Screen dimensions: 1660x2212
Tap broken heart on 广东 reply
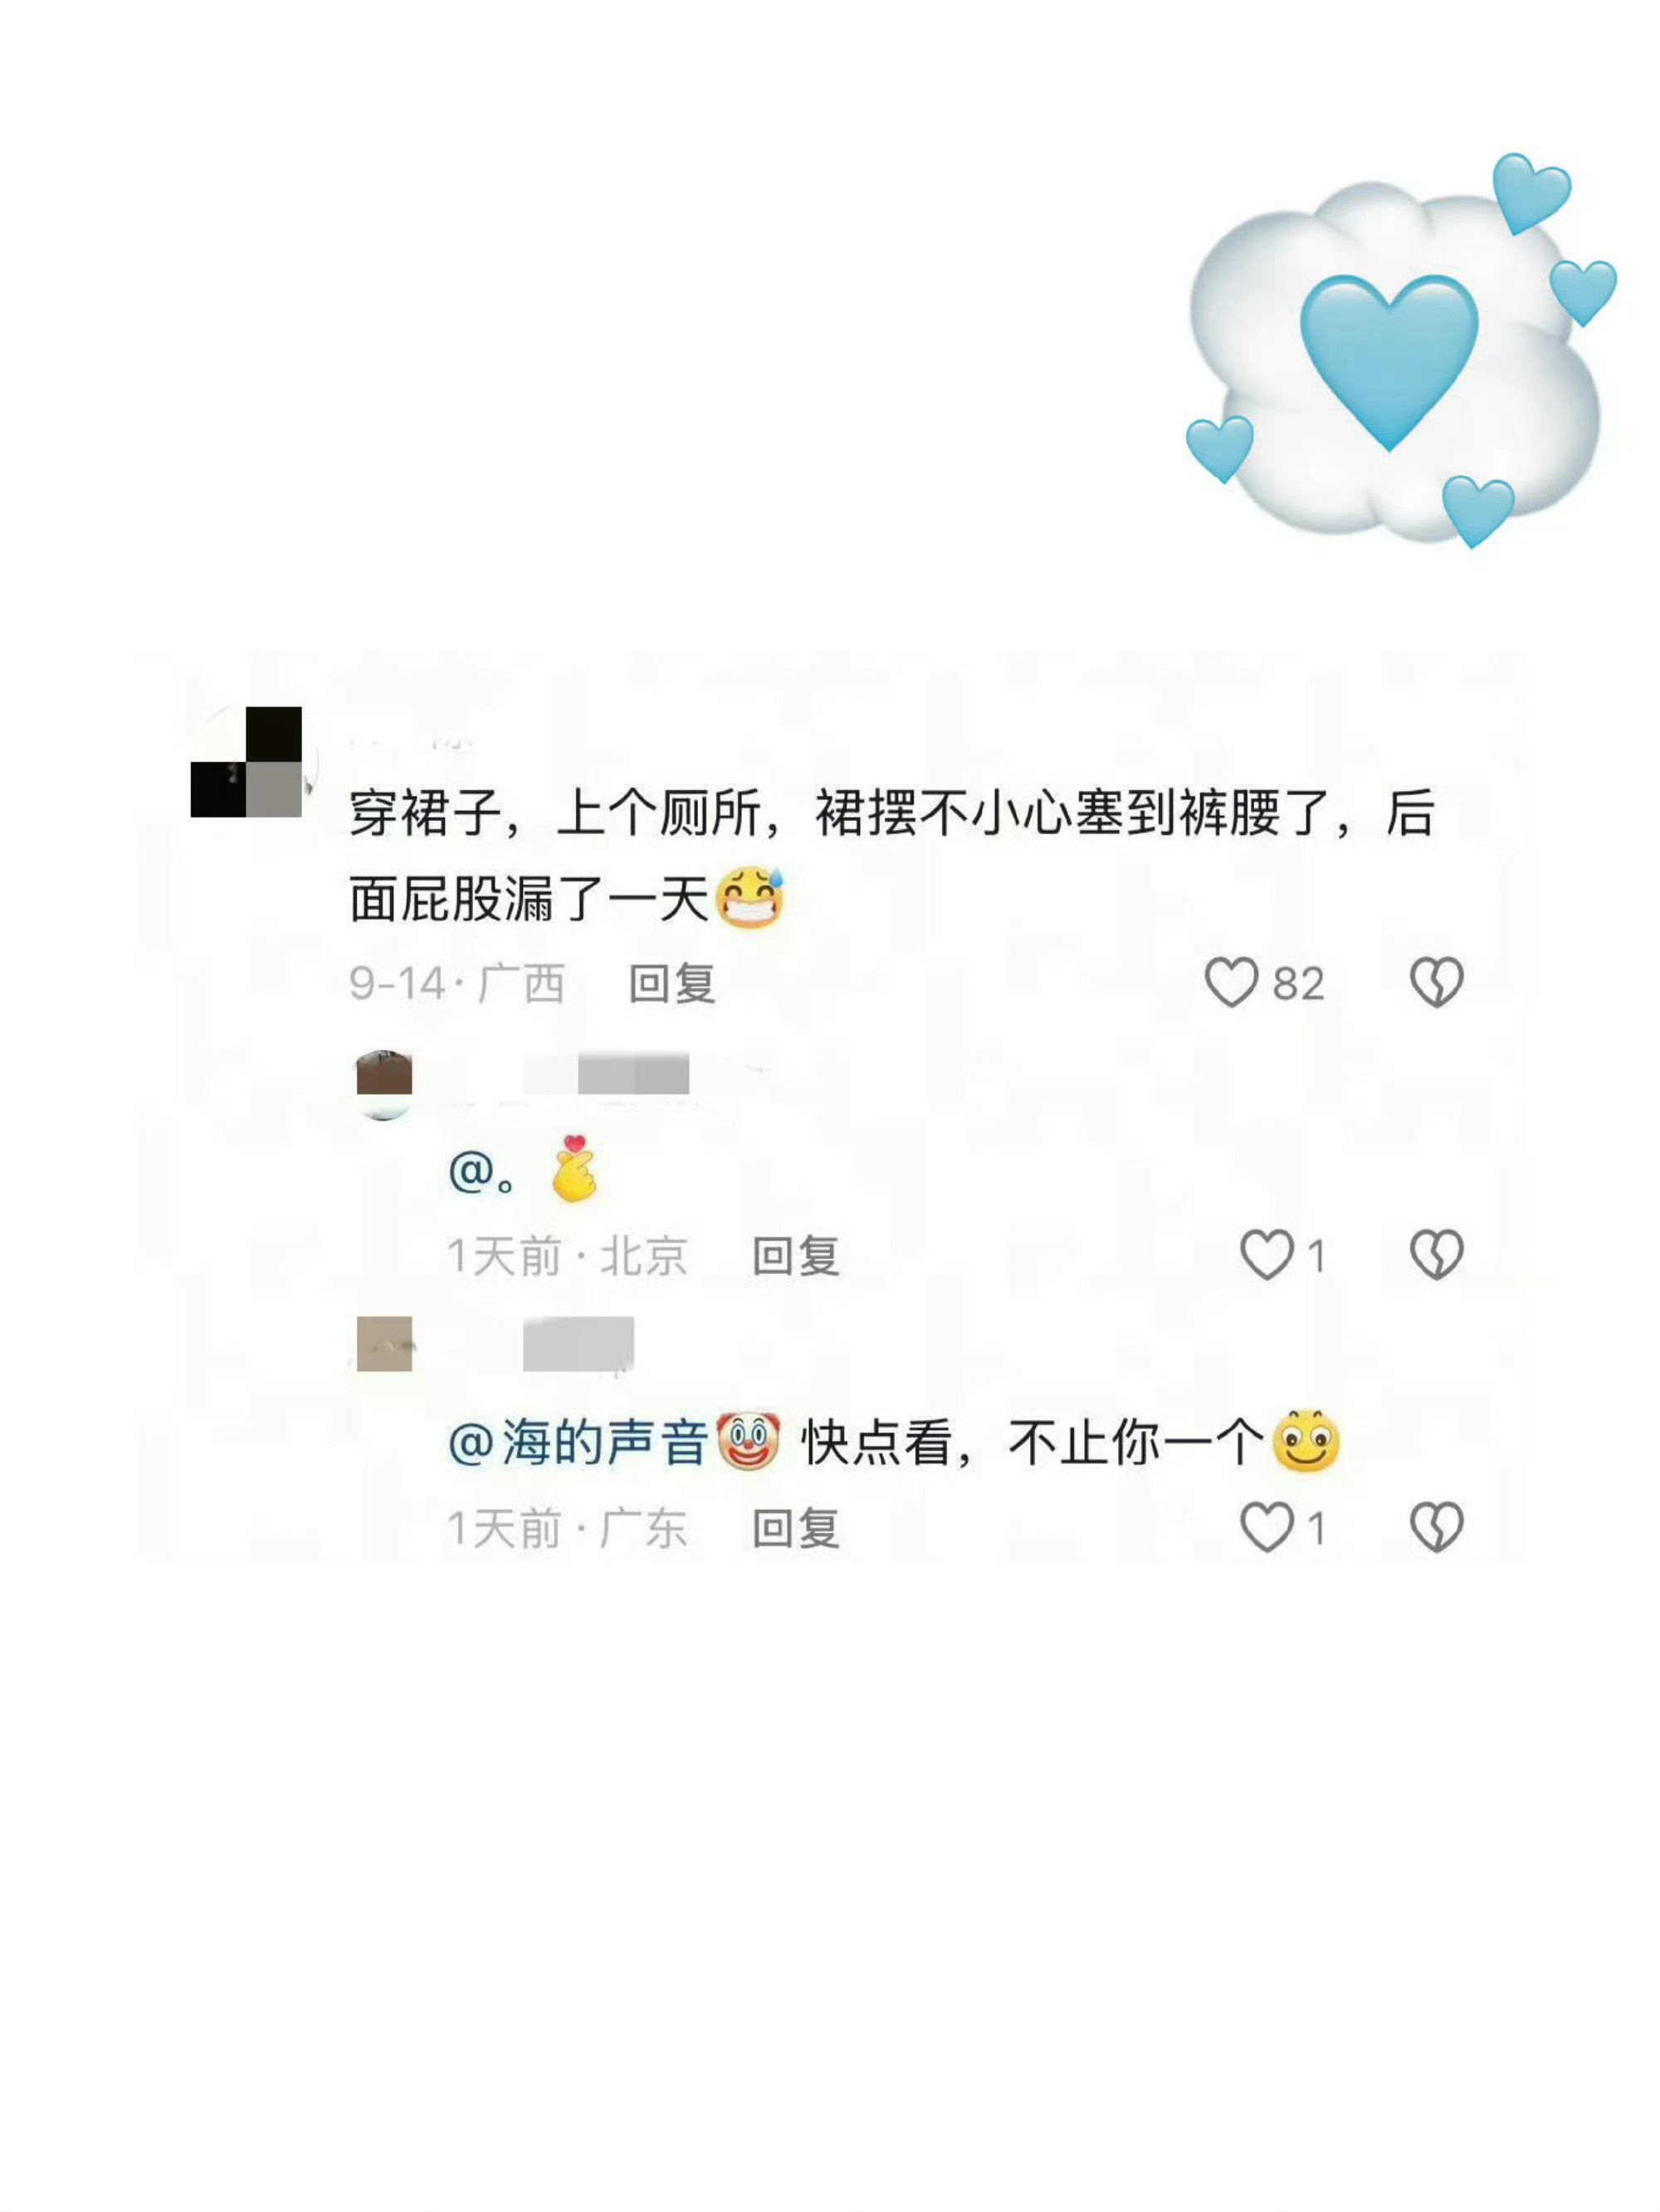1436,1527
